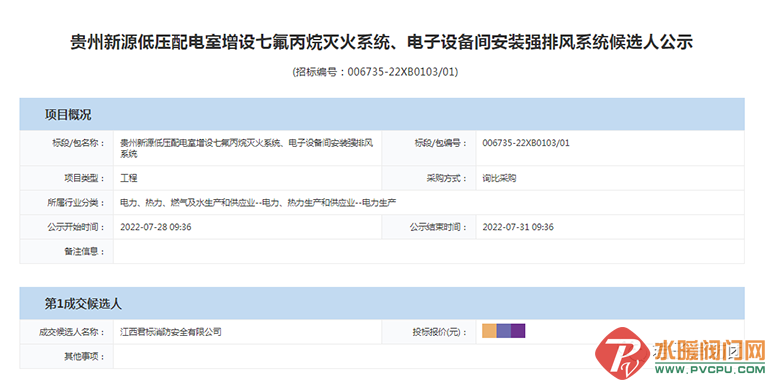Click the 其他事项 label

(x=85, y=357)
